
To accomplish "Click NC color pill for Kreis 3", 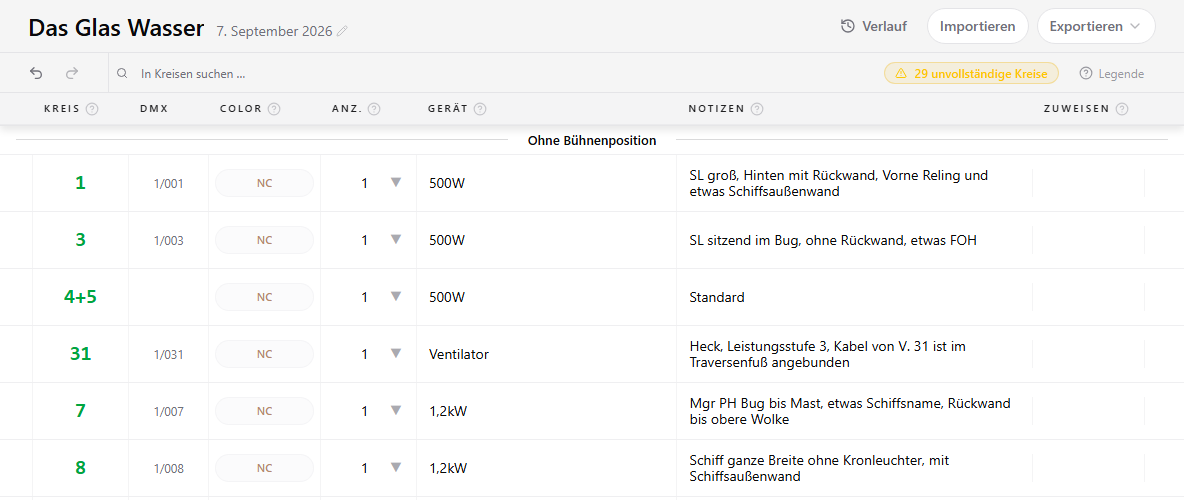I will [x=264, y=240].
